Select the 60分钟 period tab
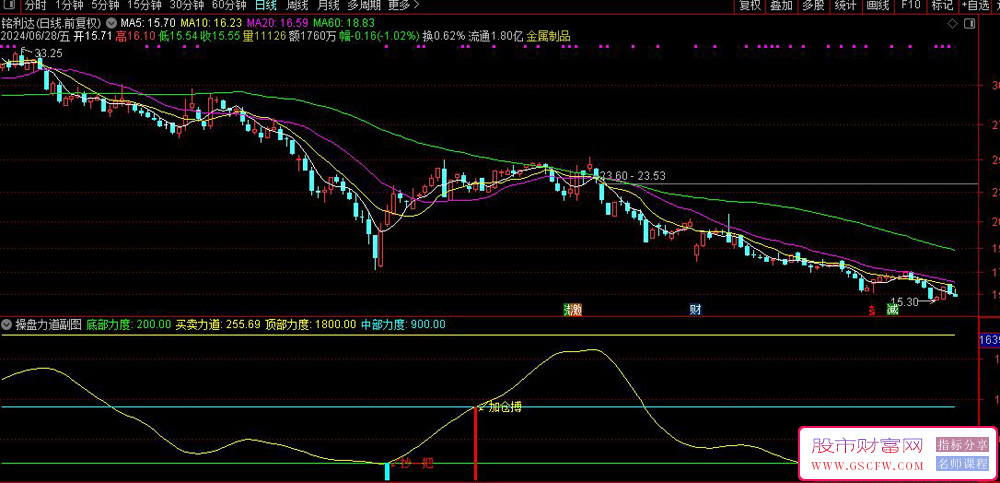 (x=229, y=6)
